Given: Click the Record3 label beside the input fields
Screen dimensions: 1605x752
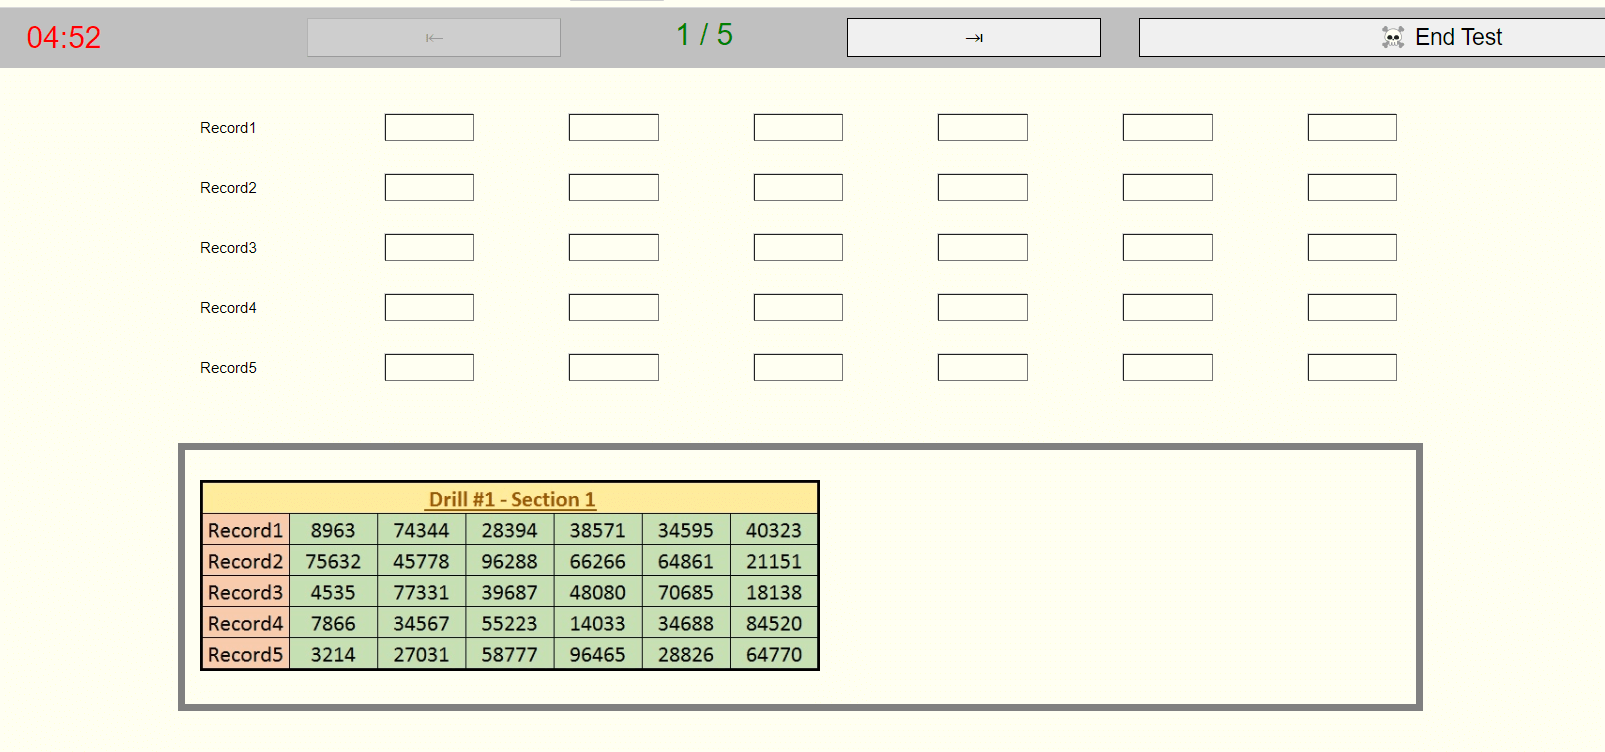Looking at the screenshot, I should coord(228,248).
